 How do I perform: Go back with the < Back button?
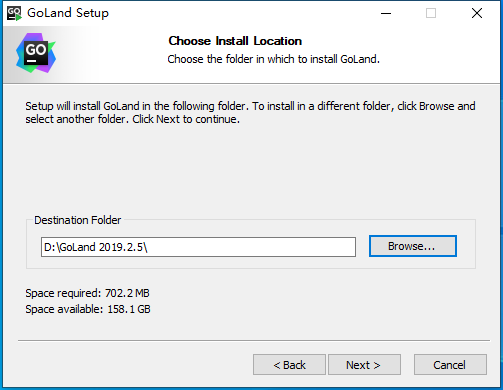point(289,365)
